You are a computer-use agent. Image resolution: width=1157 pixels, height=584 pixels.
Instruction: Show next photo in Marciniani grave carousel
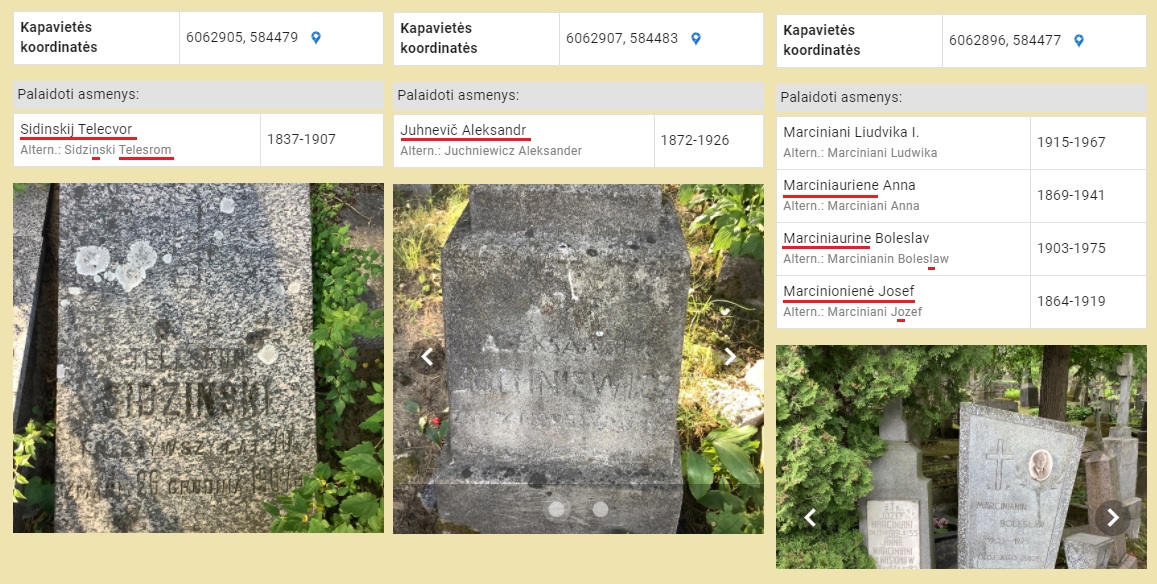point(1113,518)
